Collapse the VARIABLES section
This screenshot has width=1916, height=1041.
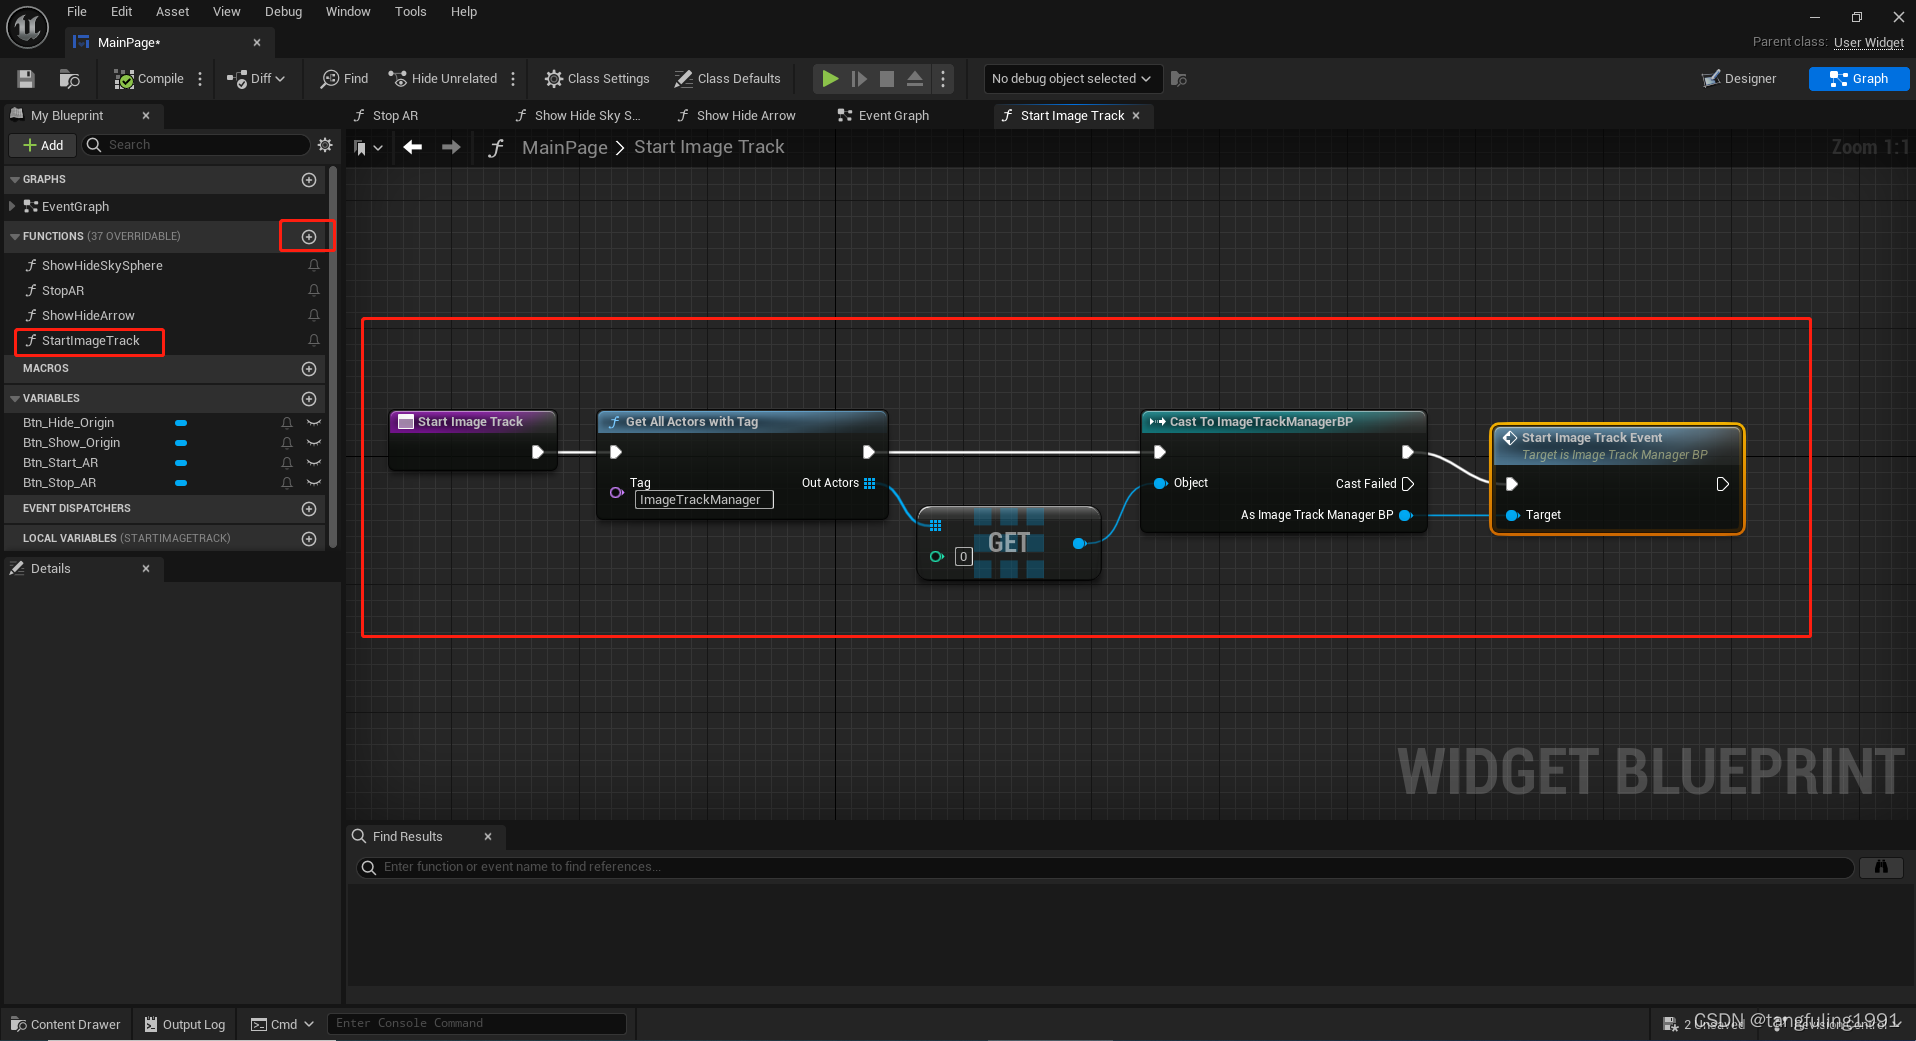coord(15,399)
